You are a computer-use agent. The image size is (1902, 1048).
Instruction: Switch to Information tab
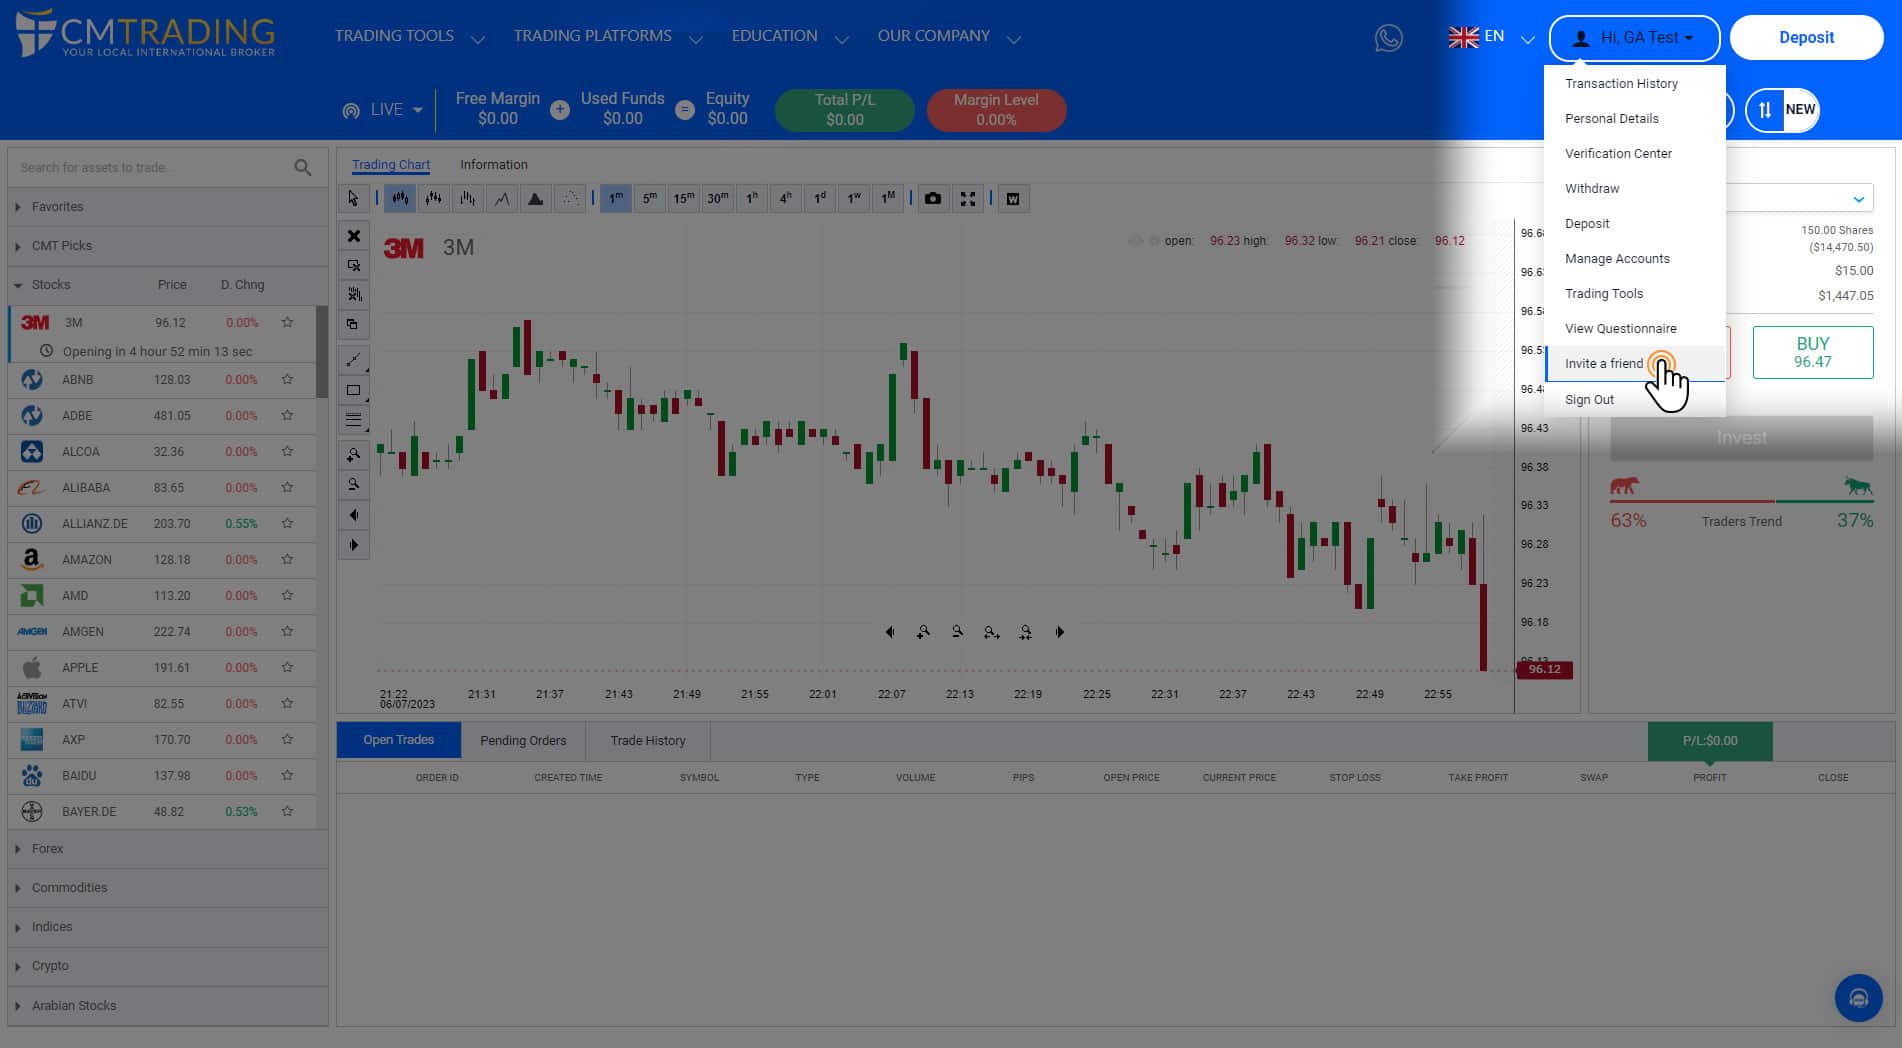tap(493, 165)
